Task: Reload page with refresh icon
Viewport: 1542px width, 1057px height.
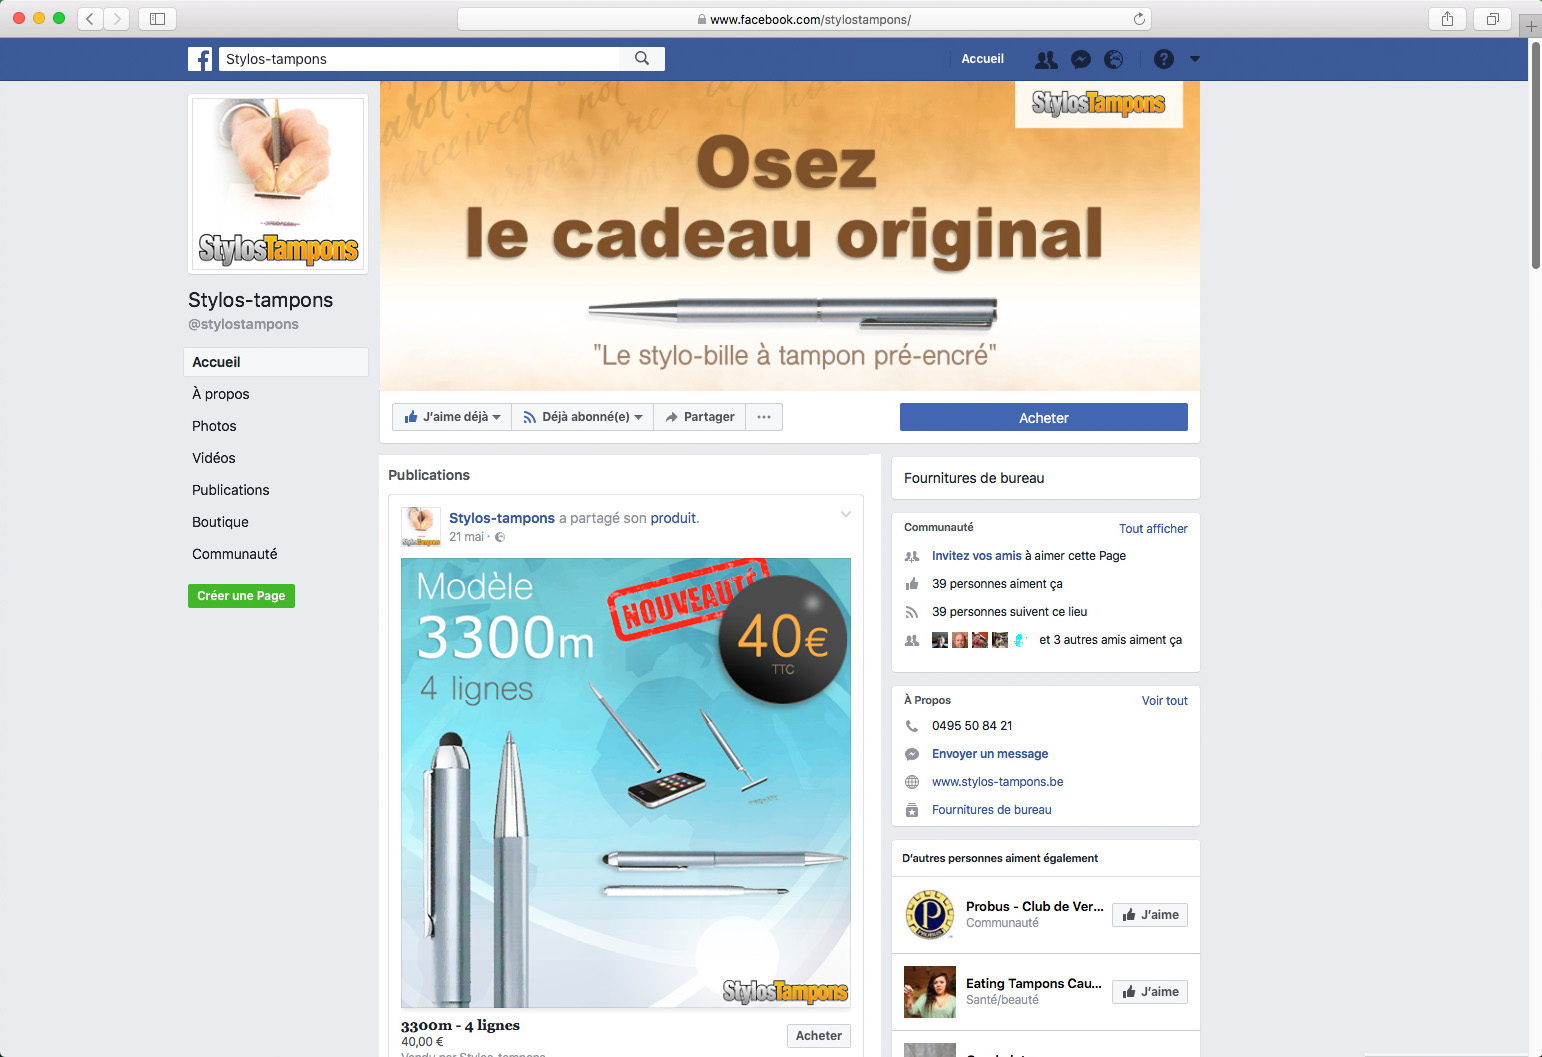Action: 1139,19
